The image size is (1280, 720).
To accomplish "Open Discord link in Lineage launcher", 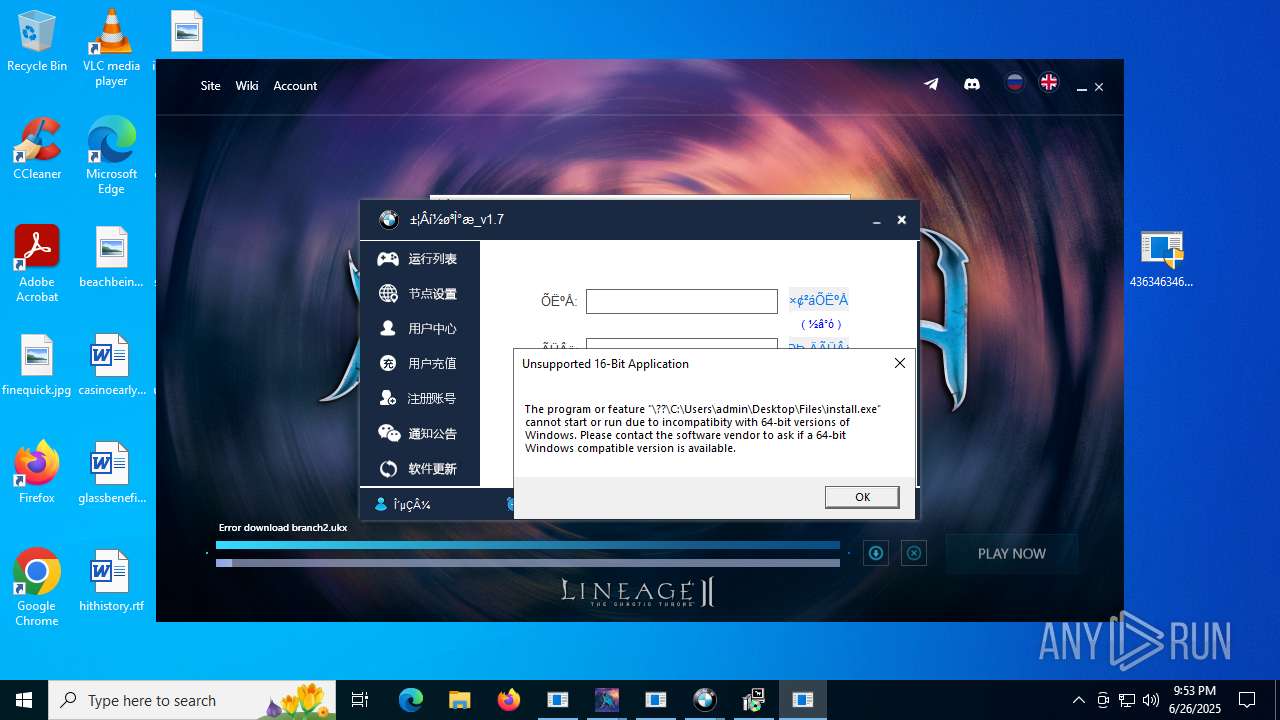I will (971, 84).
